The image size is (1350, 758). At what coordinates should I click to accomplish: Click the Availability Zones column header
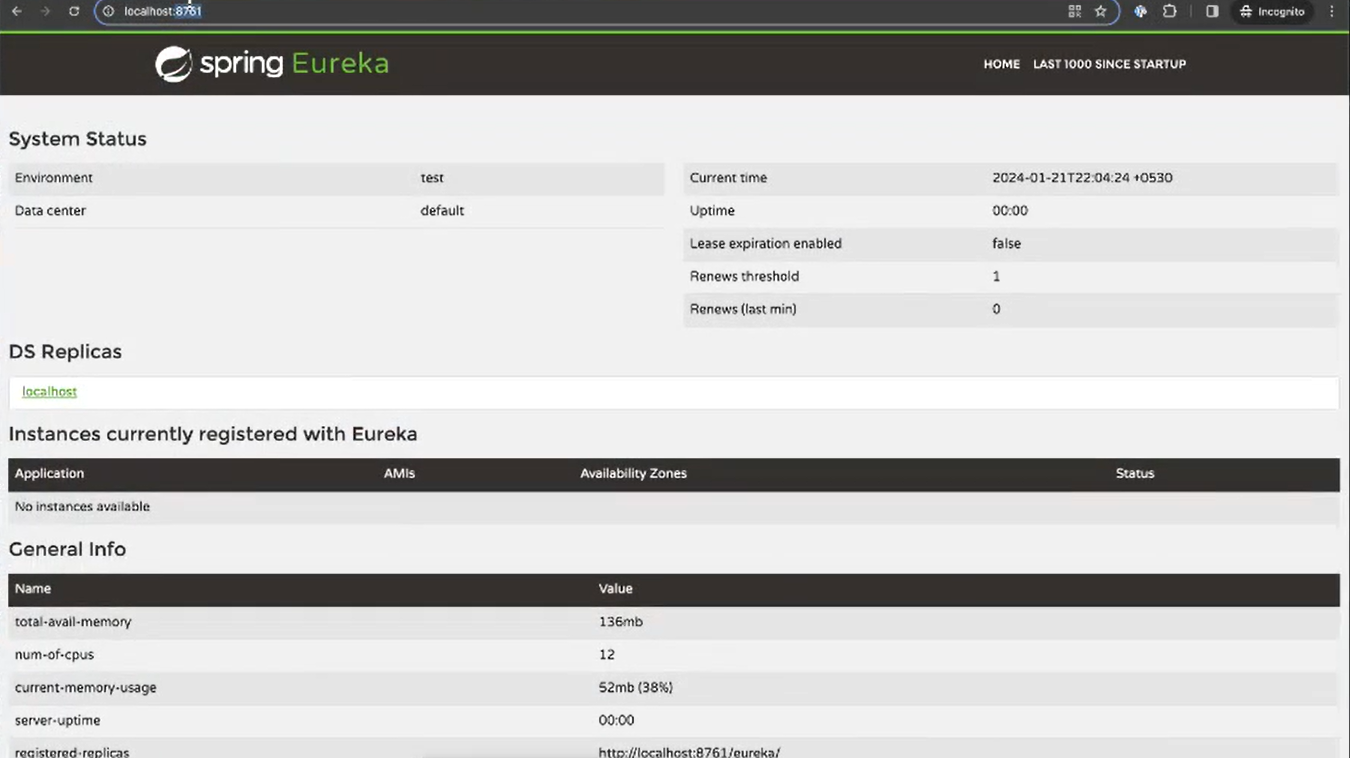click(633, 474)
